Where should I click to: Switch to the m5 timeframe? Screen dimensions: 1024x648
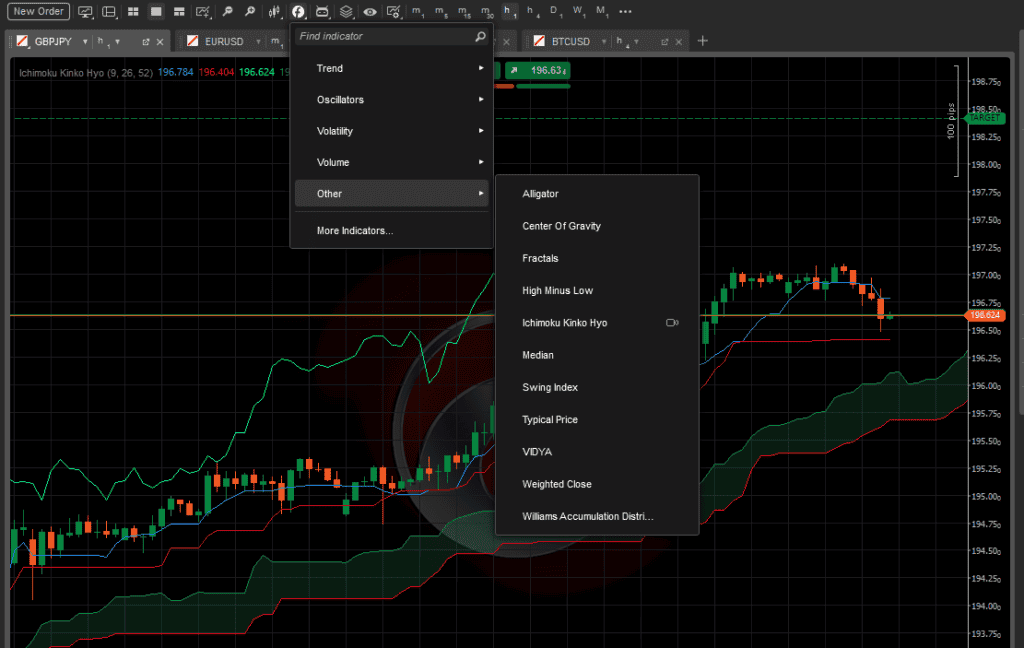click(x=441, y=11)
